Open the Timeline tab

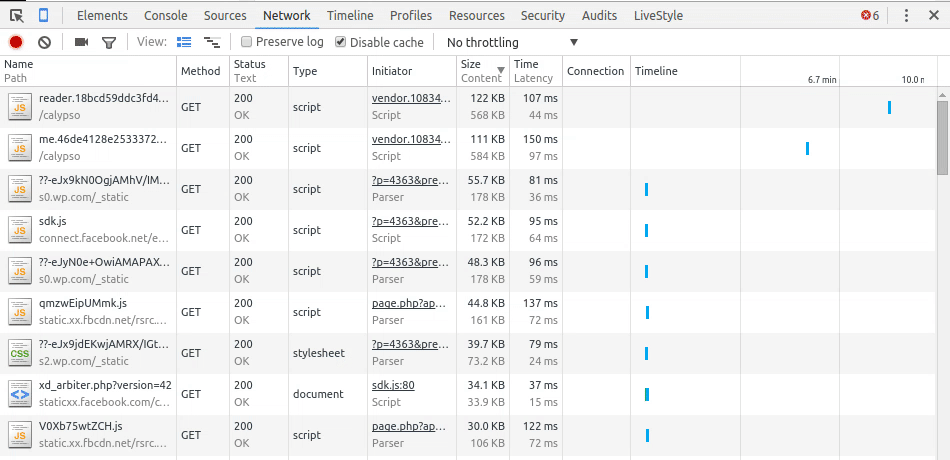click(350, 15)
